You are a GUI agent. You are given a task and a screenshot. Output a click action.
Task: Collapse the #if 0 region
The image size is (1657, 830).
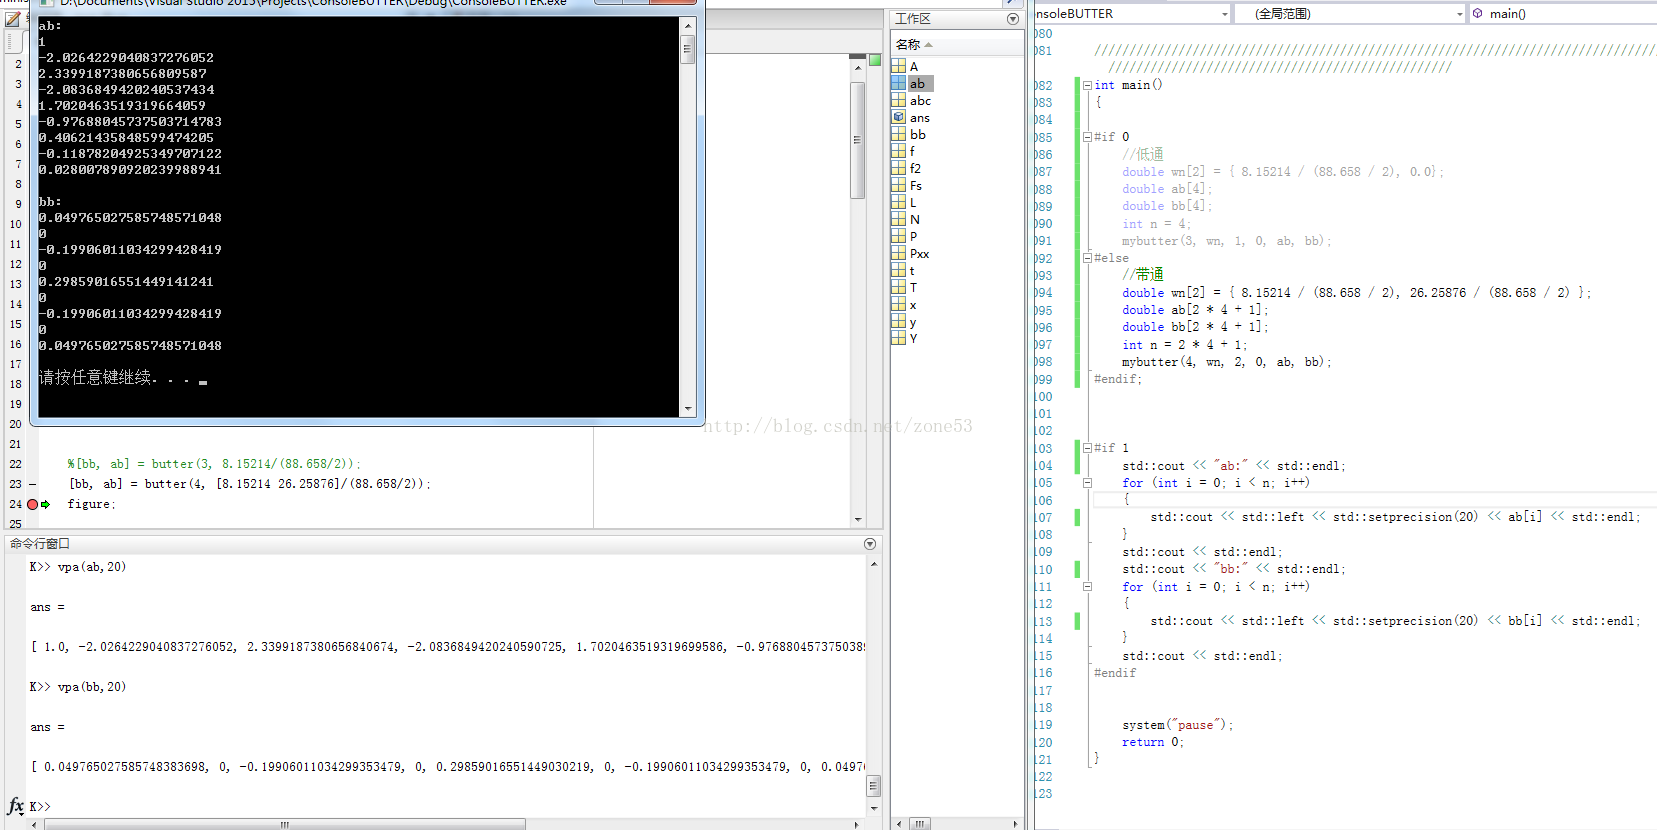[x=1087, y=137]
